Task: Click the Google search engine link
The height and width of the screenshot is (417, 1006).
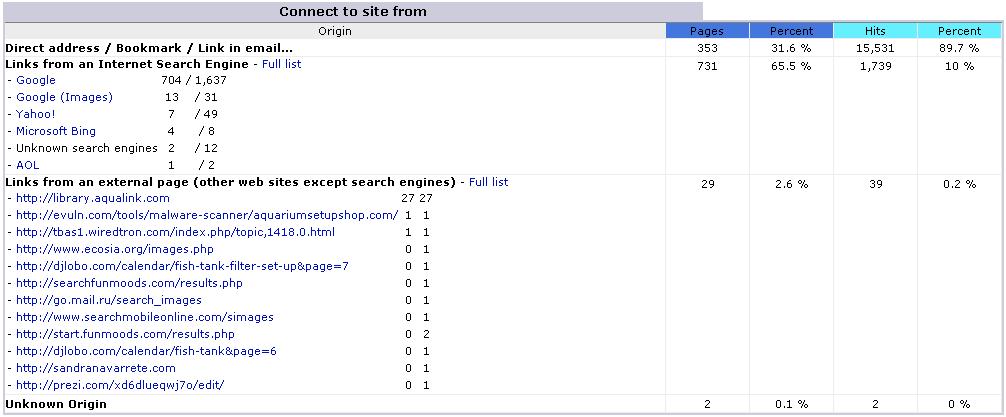Action: pyautogui.click(x=36, y=80)
